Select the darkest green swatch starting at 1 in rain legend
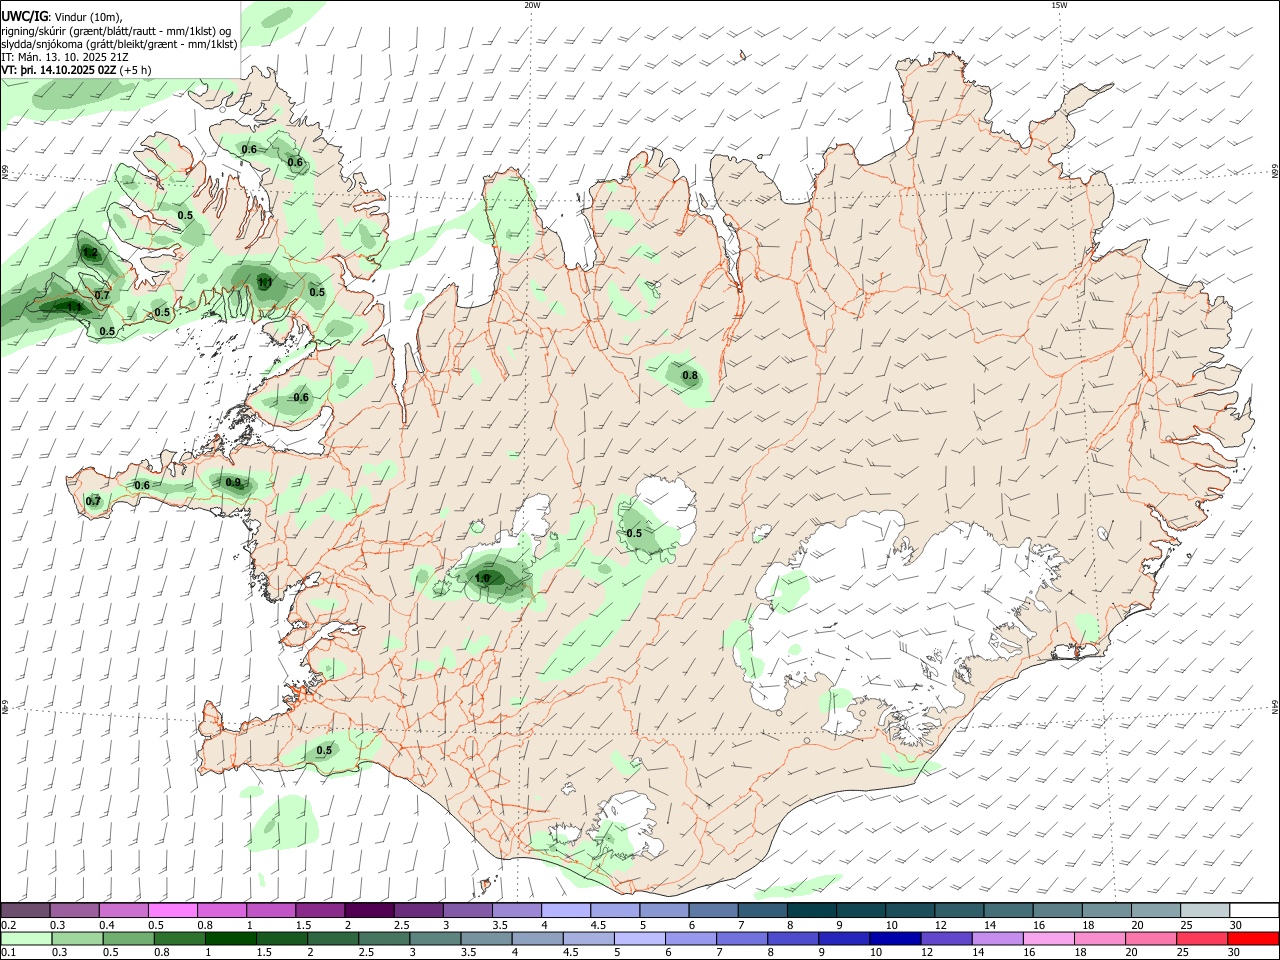 pos(231,939)
